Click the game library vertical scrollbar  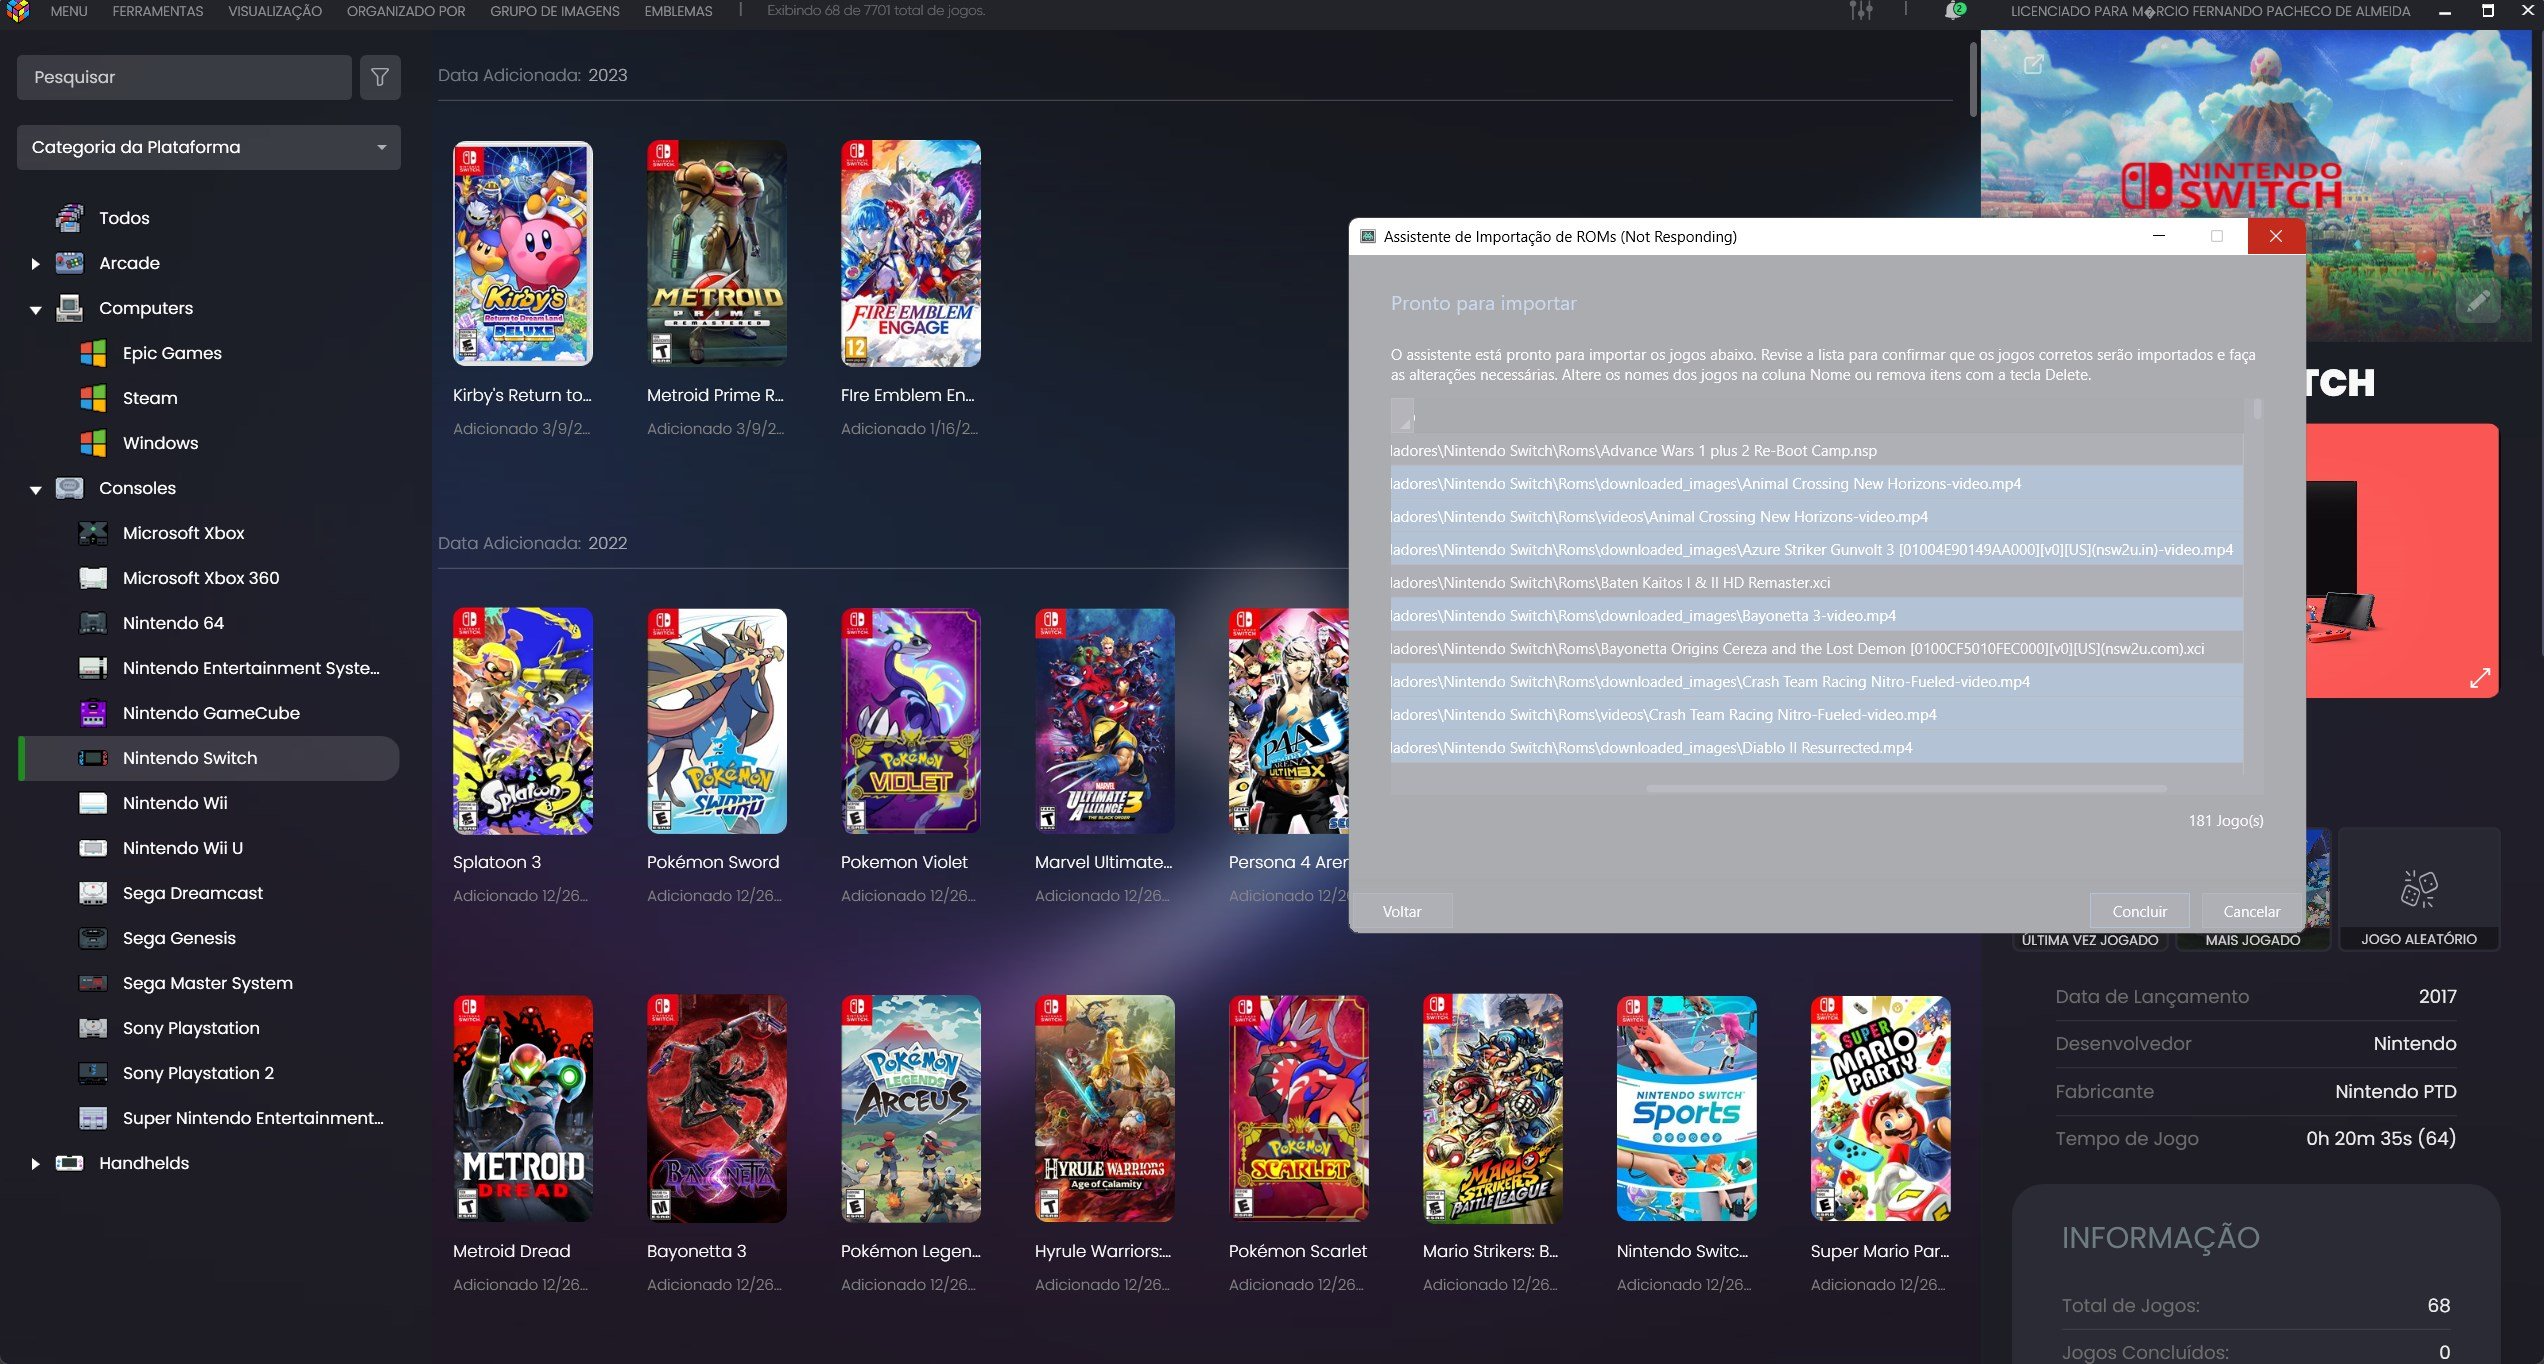[x=1972, y=80]
